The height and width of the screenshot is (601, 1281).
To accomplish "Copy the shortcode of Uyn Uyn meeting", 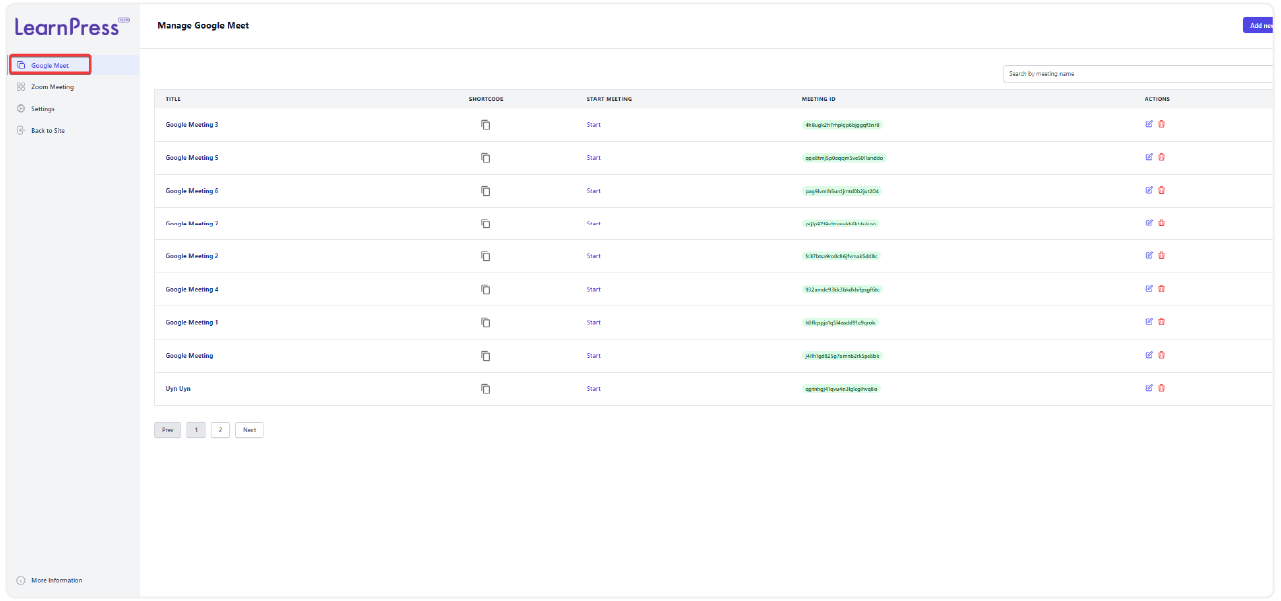I will (485, 389).
